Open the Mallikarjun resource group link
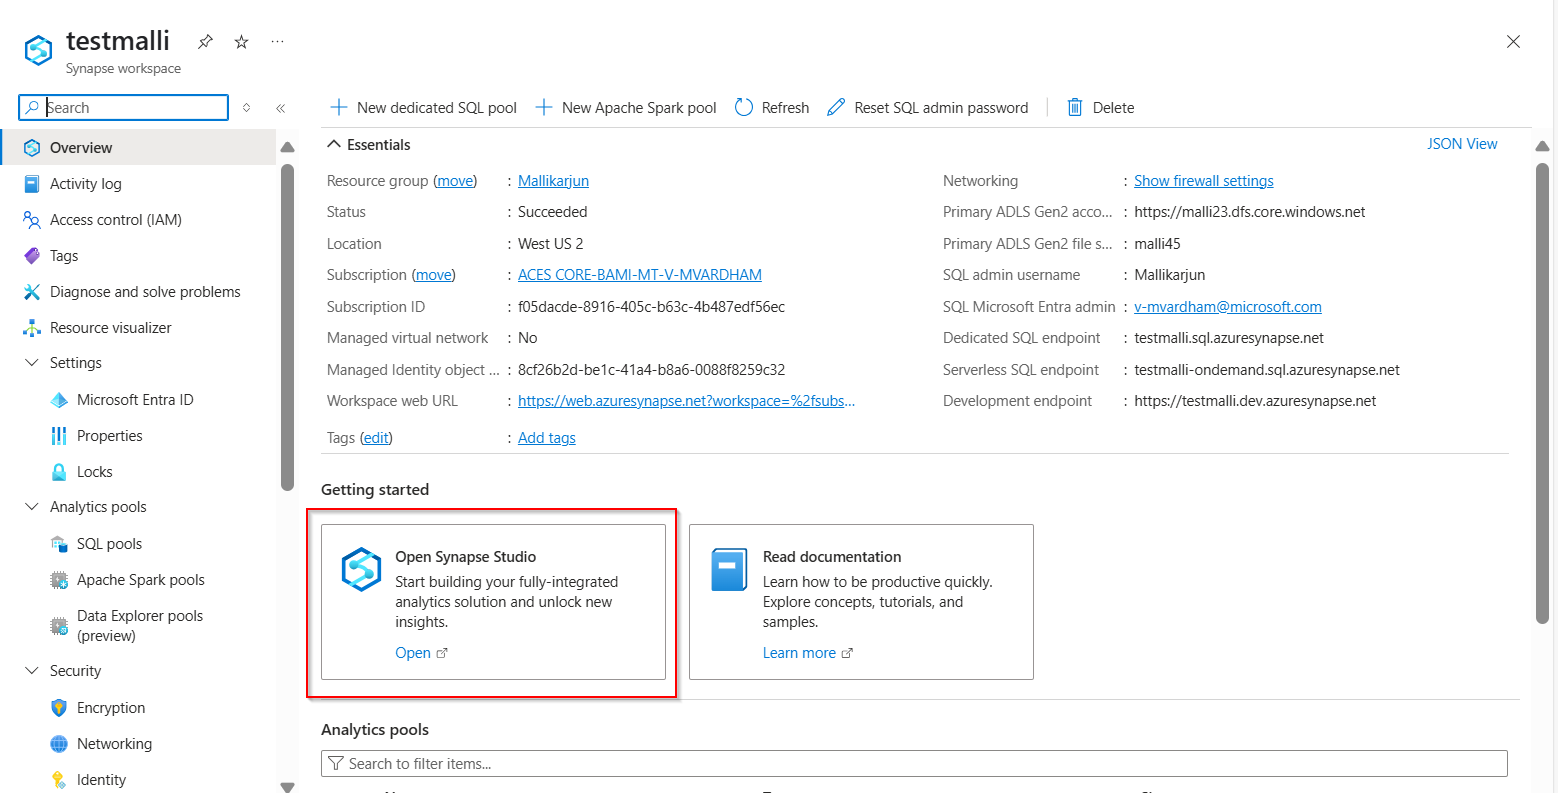Image resolution: width=1558 pixels, height=793 pixels. pyautogui.click(x=553, y=181)
